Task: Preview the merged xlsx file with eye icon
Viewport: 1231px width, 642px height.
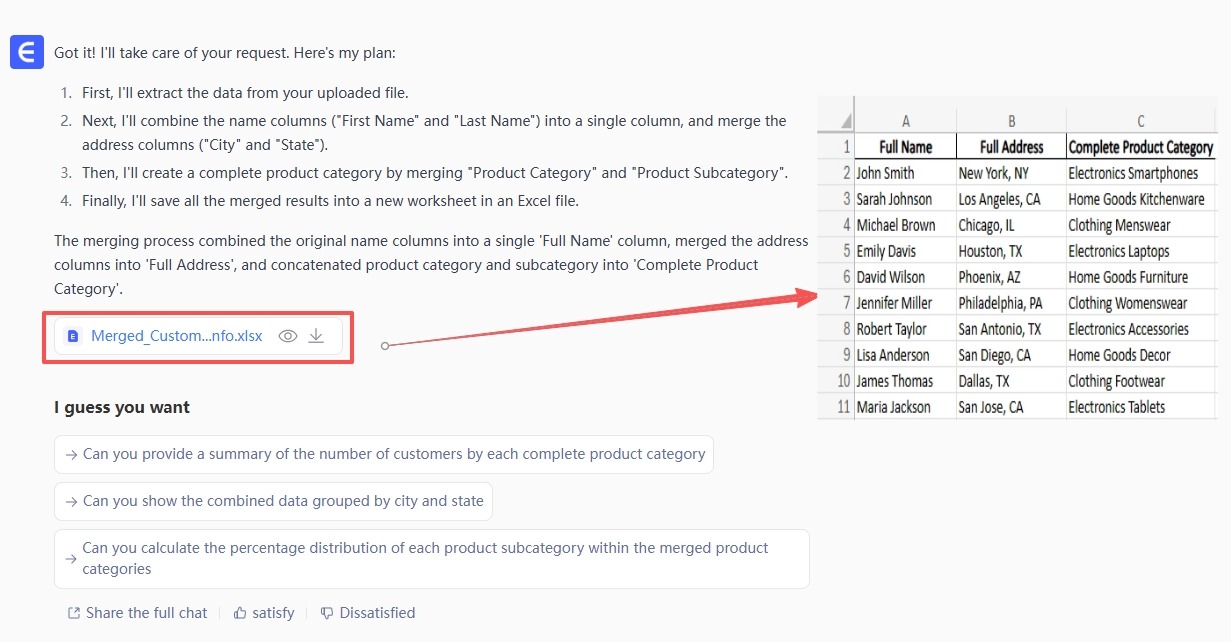Action: pyautogui.click(x=288, y=336)
